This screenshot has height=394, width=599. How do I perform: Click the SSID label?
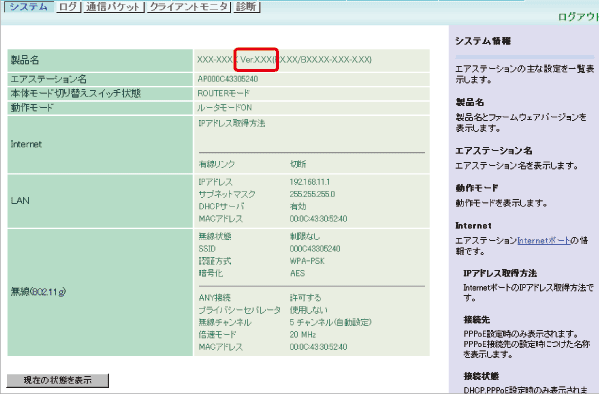(207, 249)
